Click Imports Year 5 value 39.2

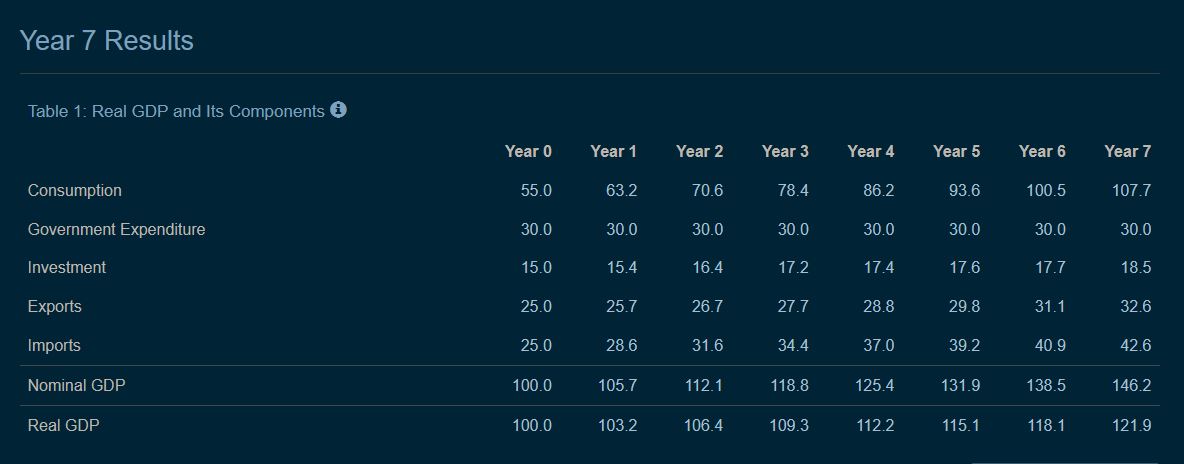tap(964, 345)
